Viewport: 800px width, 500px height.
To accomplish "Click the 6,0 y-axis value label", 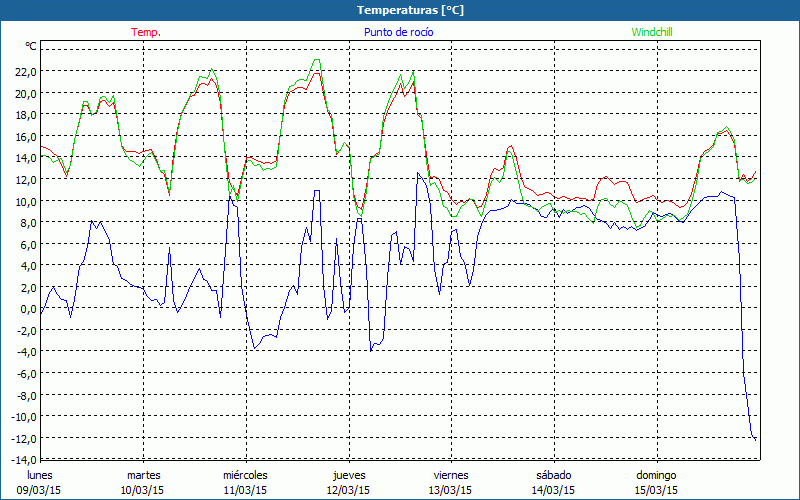I will click(x=27, y=244).
